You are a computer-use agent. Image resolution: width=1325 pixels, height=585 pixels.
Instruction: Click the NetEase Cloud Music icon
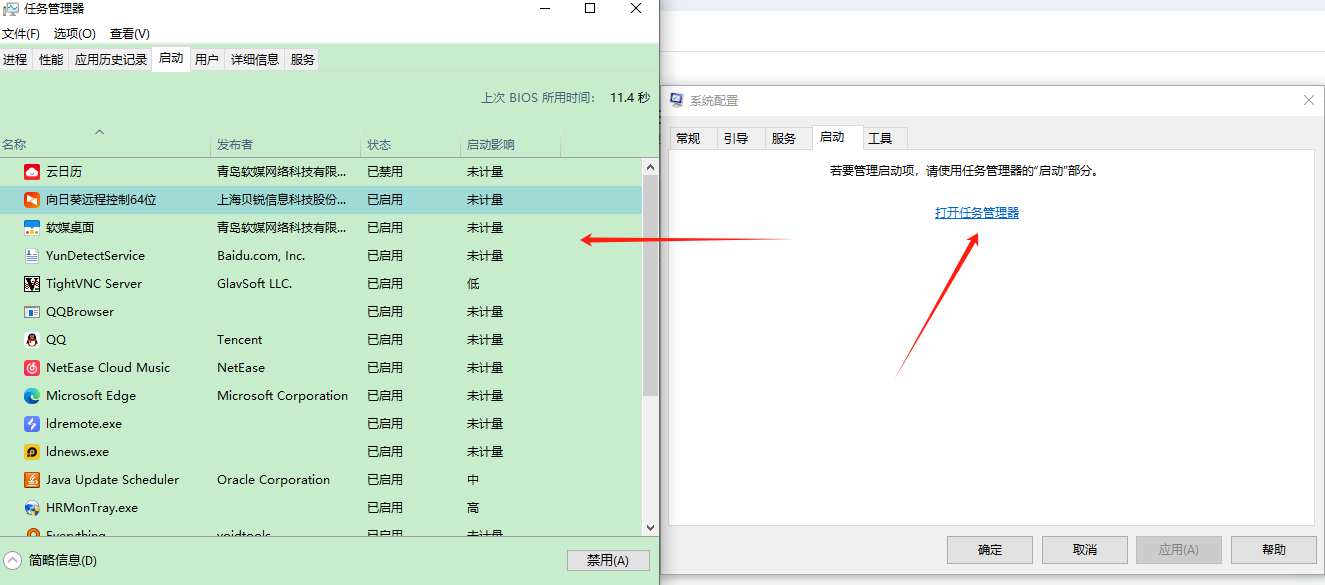[32, 368]
